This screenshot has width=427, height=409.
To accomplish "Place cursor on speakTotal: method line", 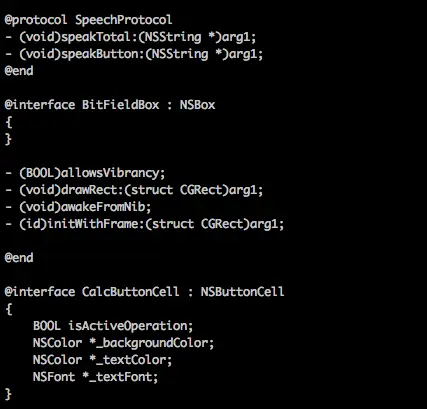I will [131, 37].
